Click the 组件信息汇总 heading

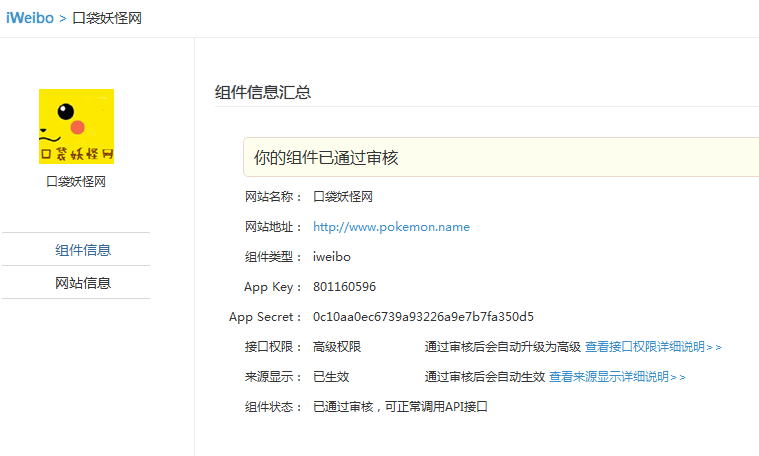tap(263, 92)
